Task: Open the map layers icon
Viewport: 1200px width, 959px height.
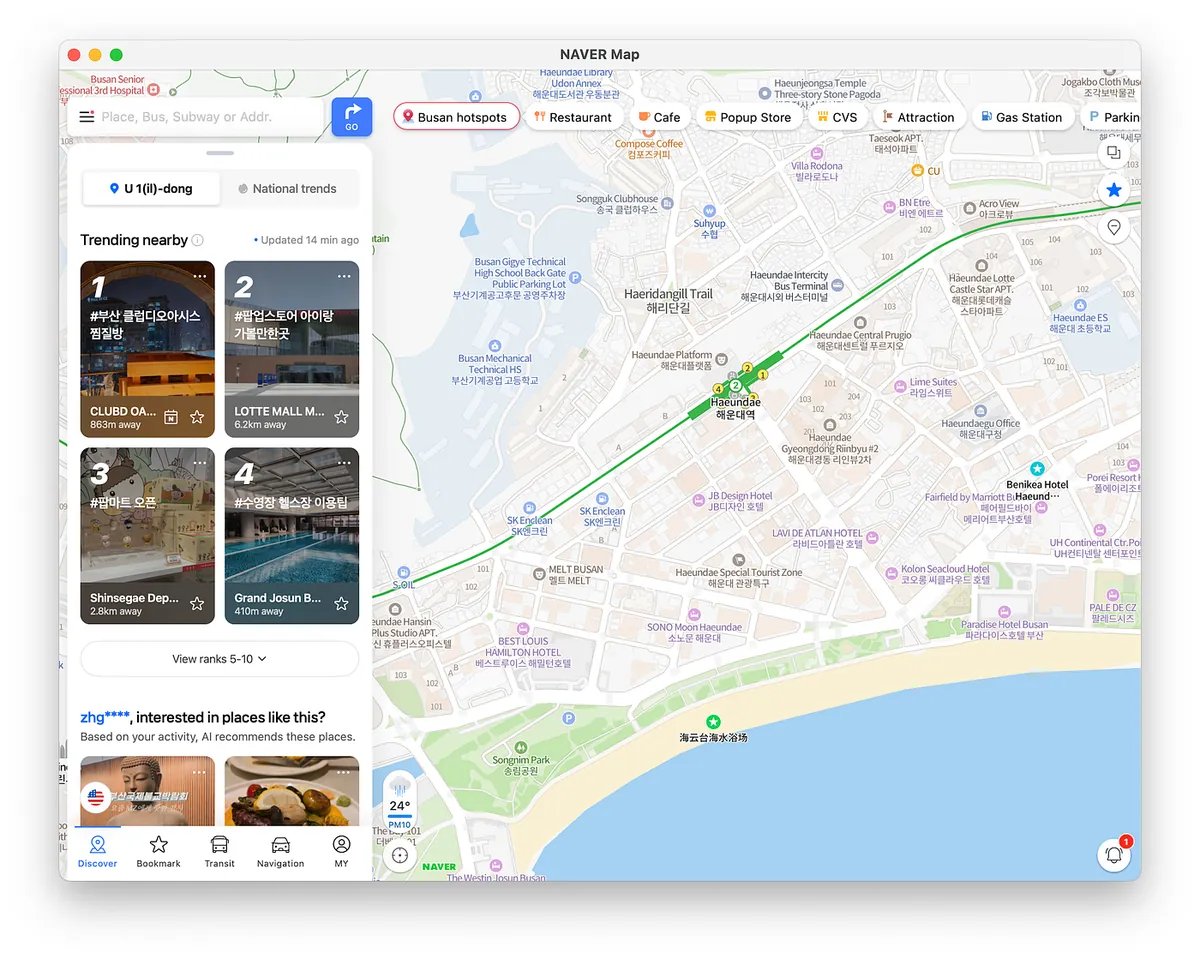Action: click(x=1113, y=153)
